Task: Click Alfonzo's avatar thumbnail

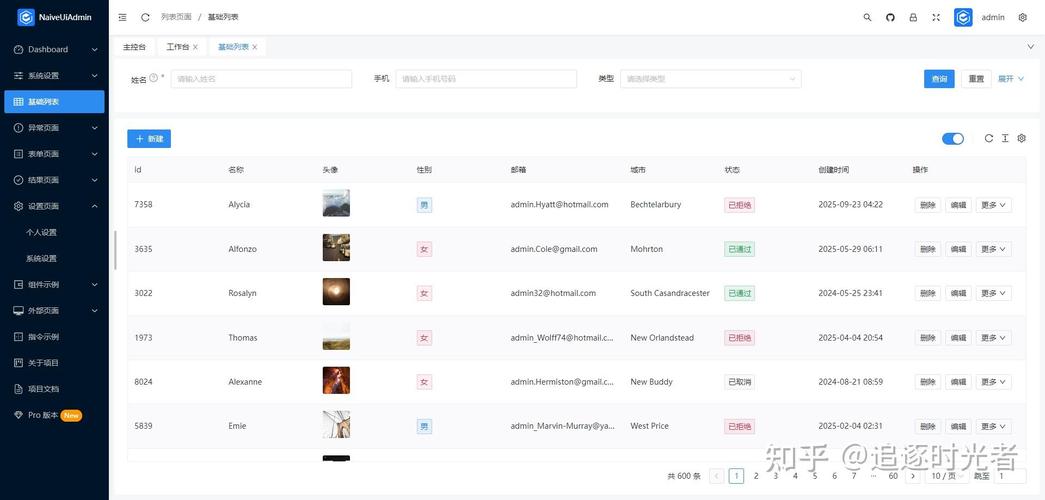Action: pyautogui.click(x=336, y=247)
